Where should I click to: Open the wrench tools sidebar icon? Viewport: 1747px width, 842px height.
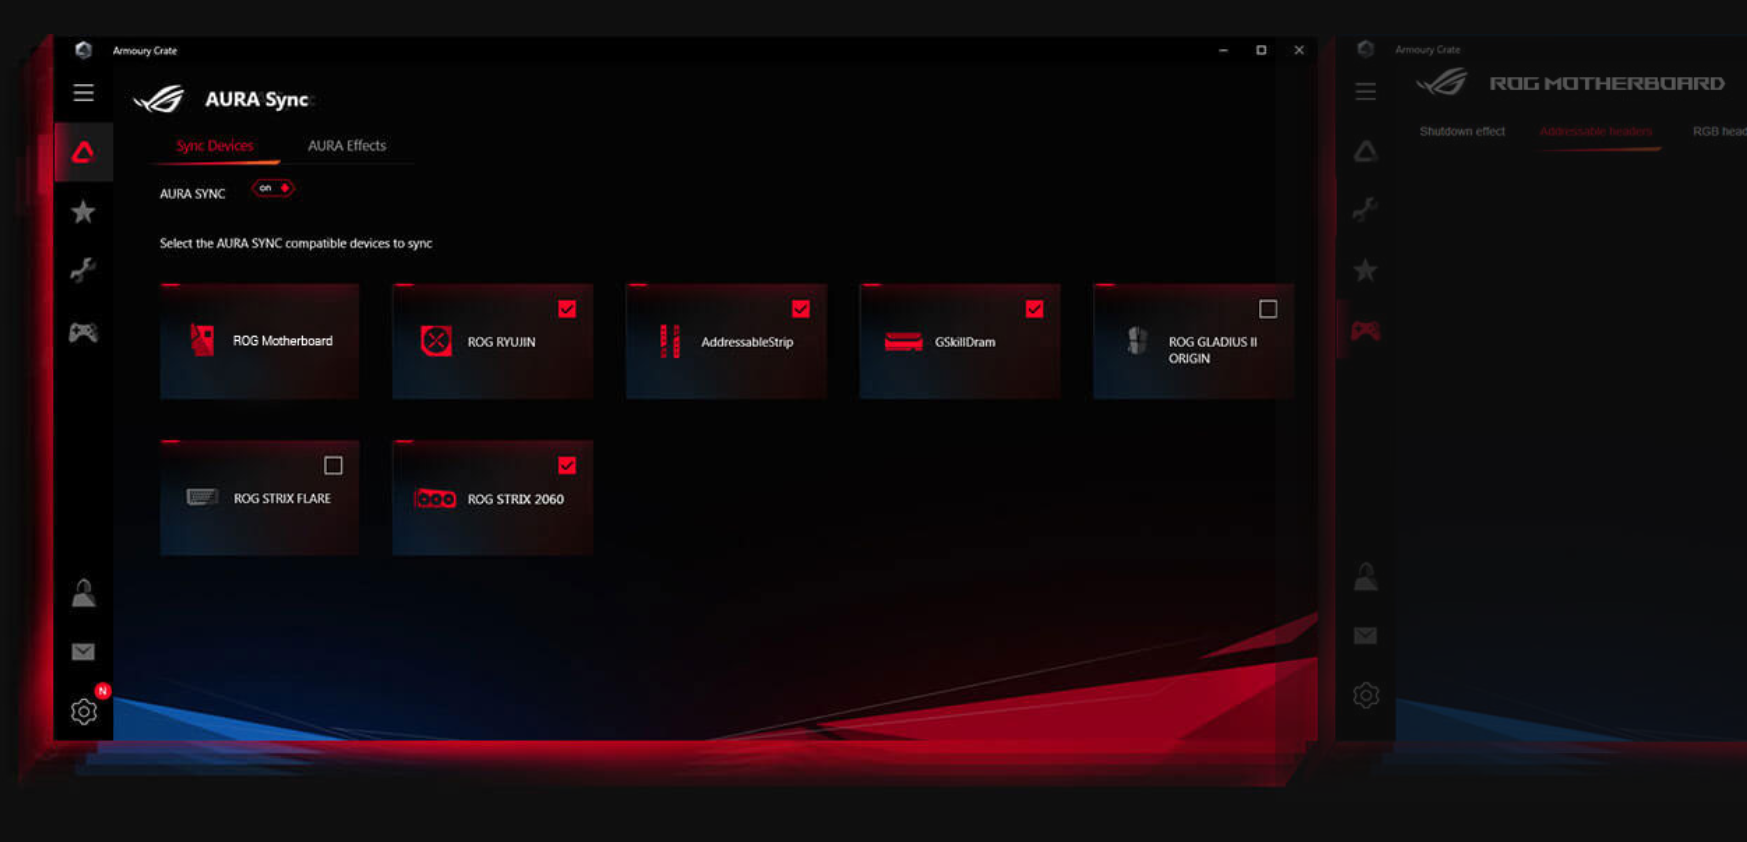83,270
